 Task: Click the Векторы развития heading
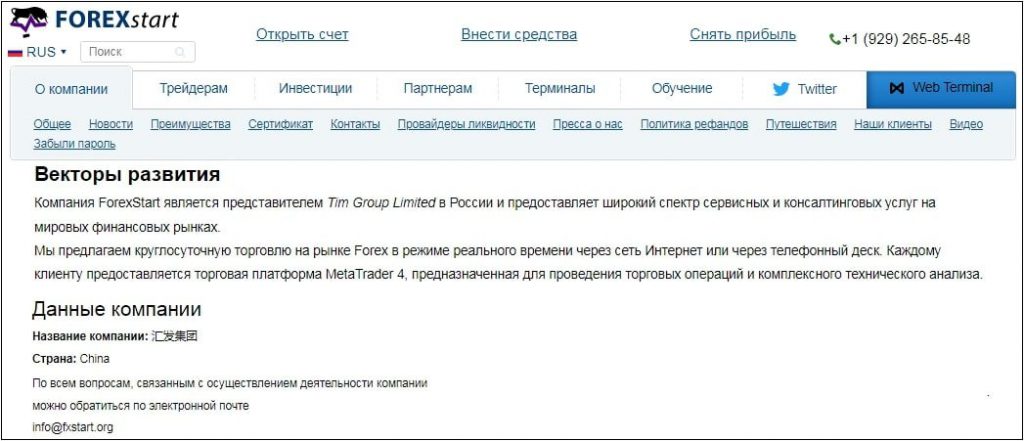pos(127,175)
